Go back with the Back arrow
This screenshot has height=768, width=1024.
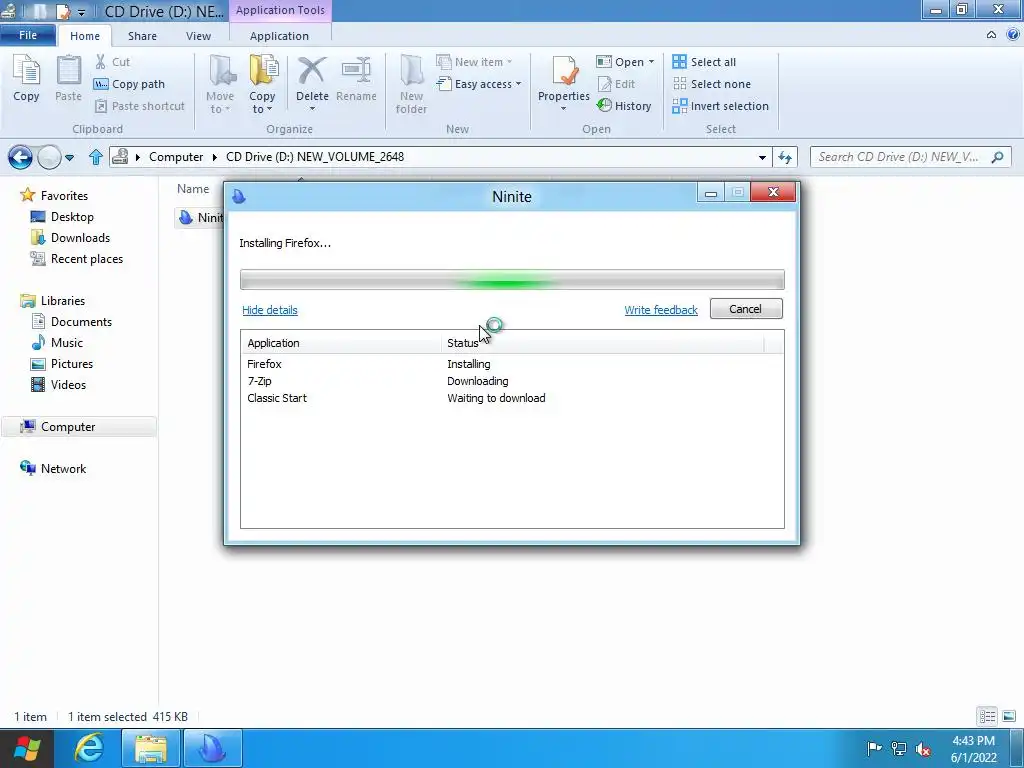tap(20, 157)
